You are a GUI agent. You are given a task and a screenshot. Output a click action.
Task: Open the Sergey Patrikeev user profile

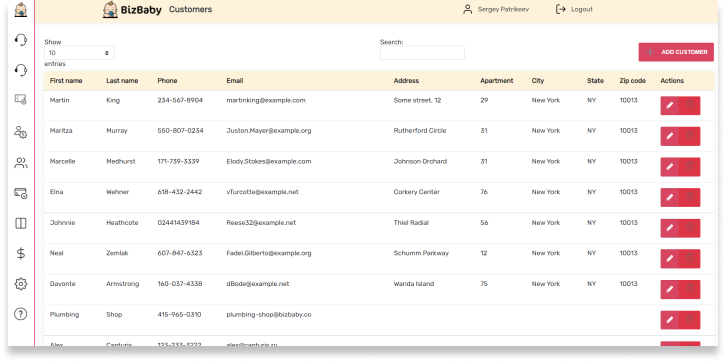click(495, 9)
